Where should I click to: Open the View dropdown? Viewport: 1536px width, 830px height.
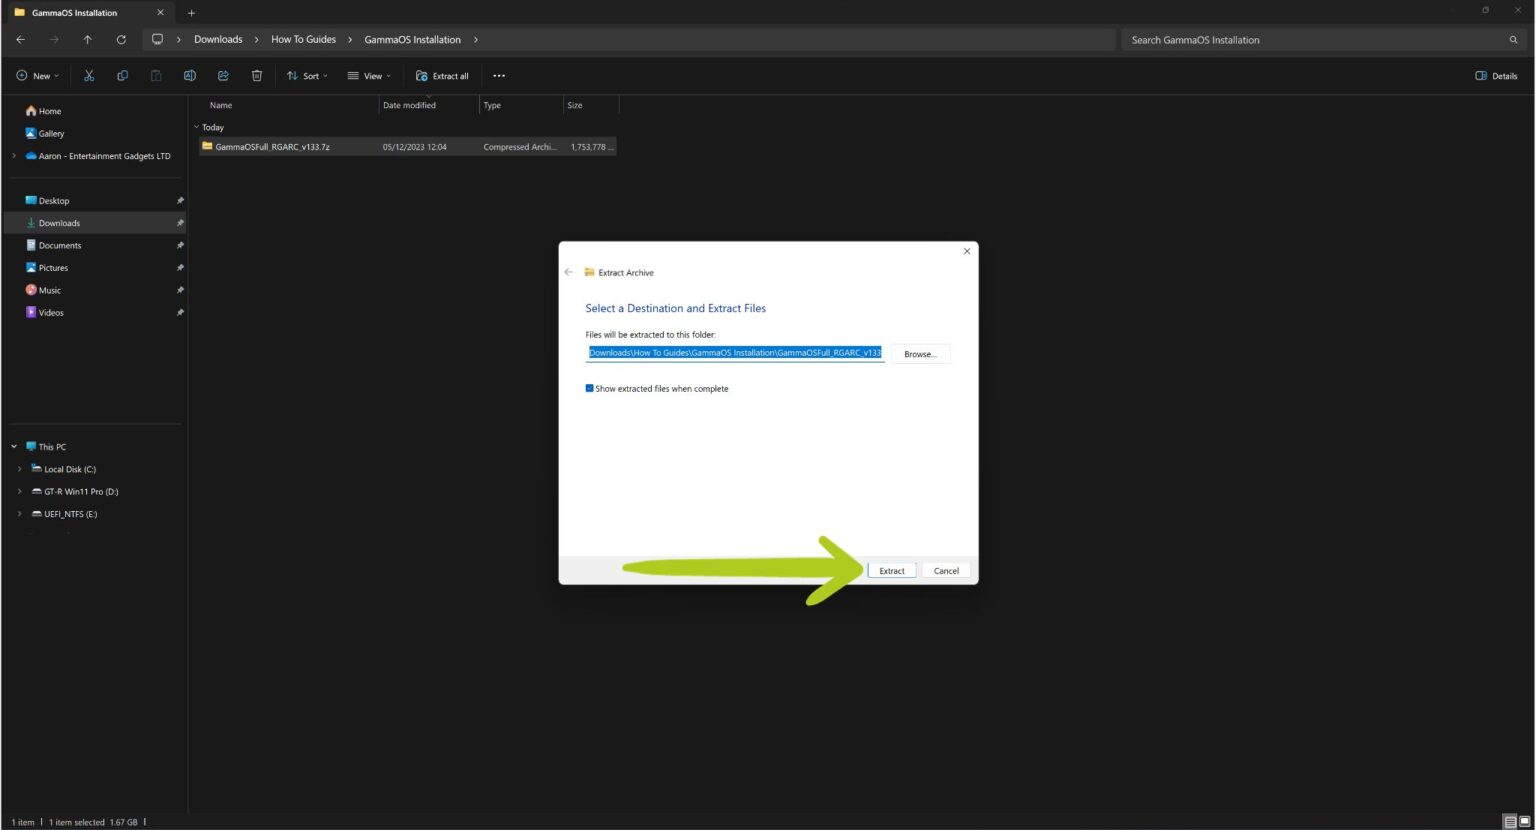[370, 75]
